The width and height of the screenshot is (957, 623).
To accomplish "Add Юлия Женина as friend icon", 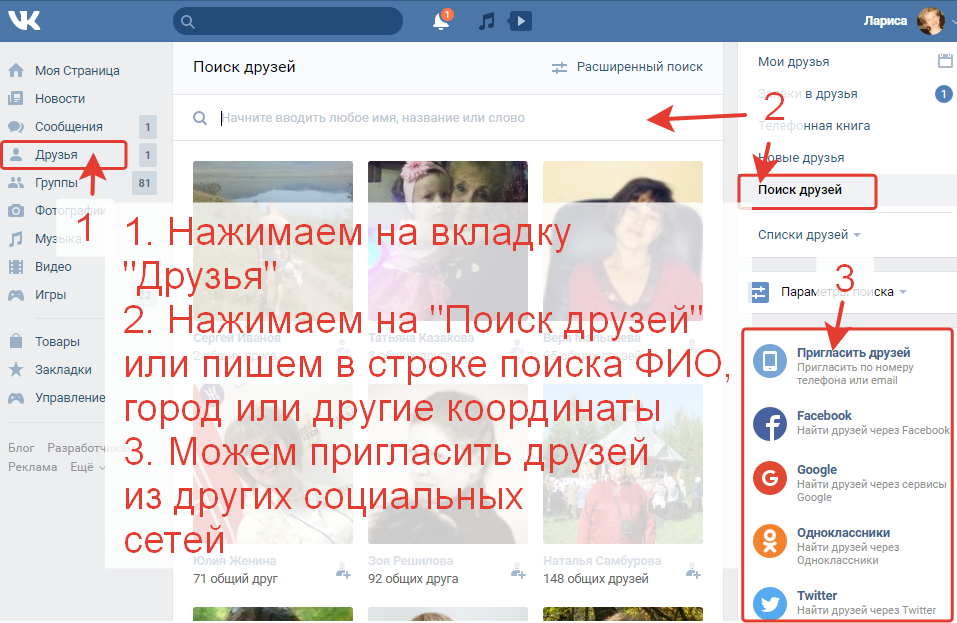I will pos(343,572).
